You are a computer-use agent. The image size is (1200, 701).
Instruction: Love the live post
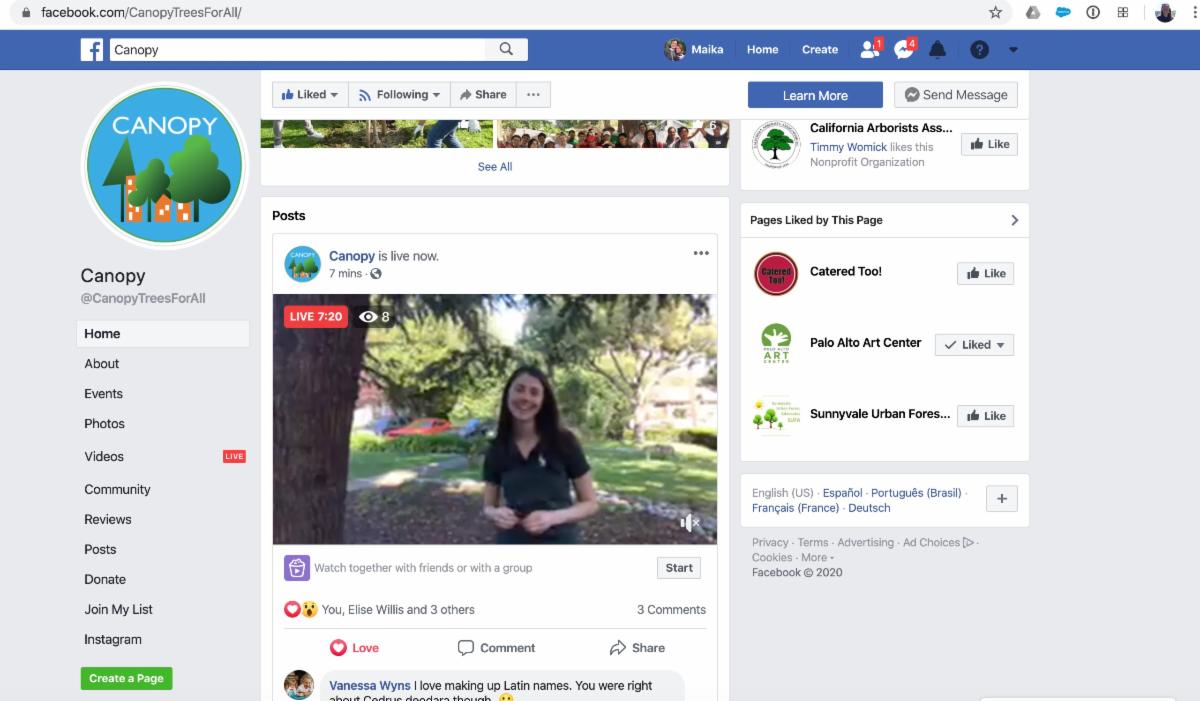(355, 648)
